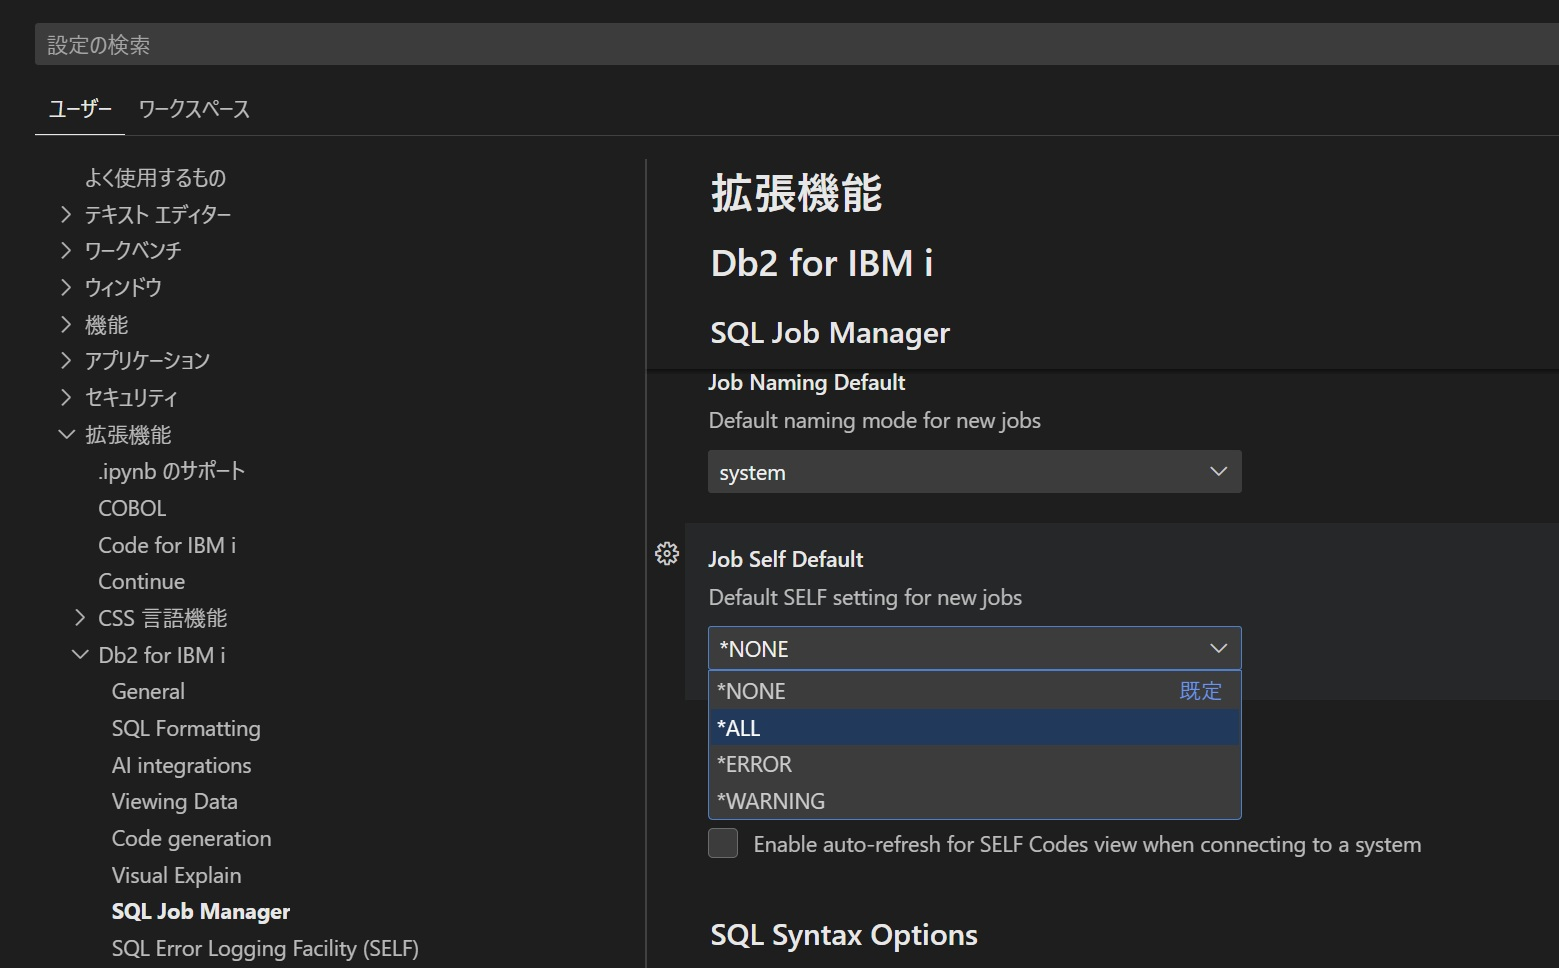This screenshot has width=1559, height=968.
Task: Select *ALL from the dropdown list
Action: [x=974, y=728]
